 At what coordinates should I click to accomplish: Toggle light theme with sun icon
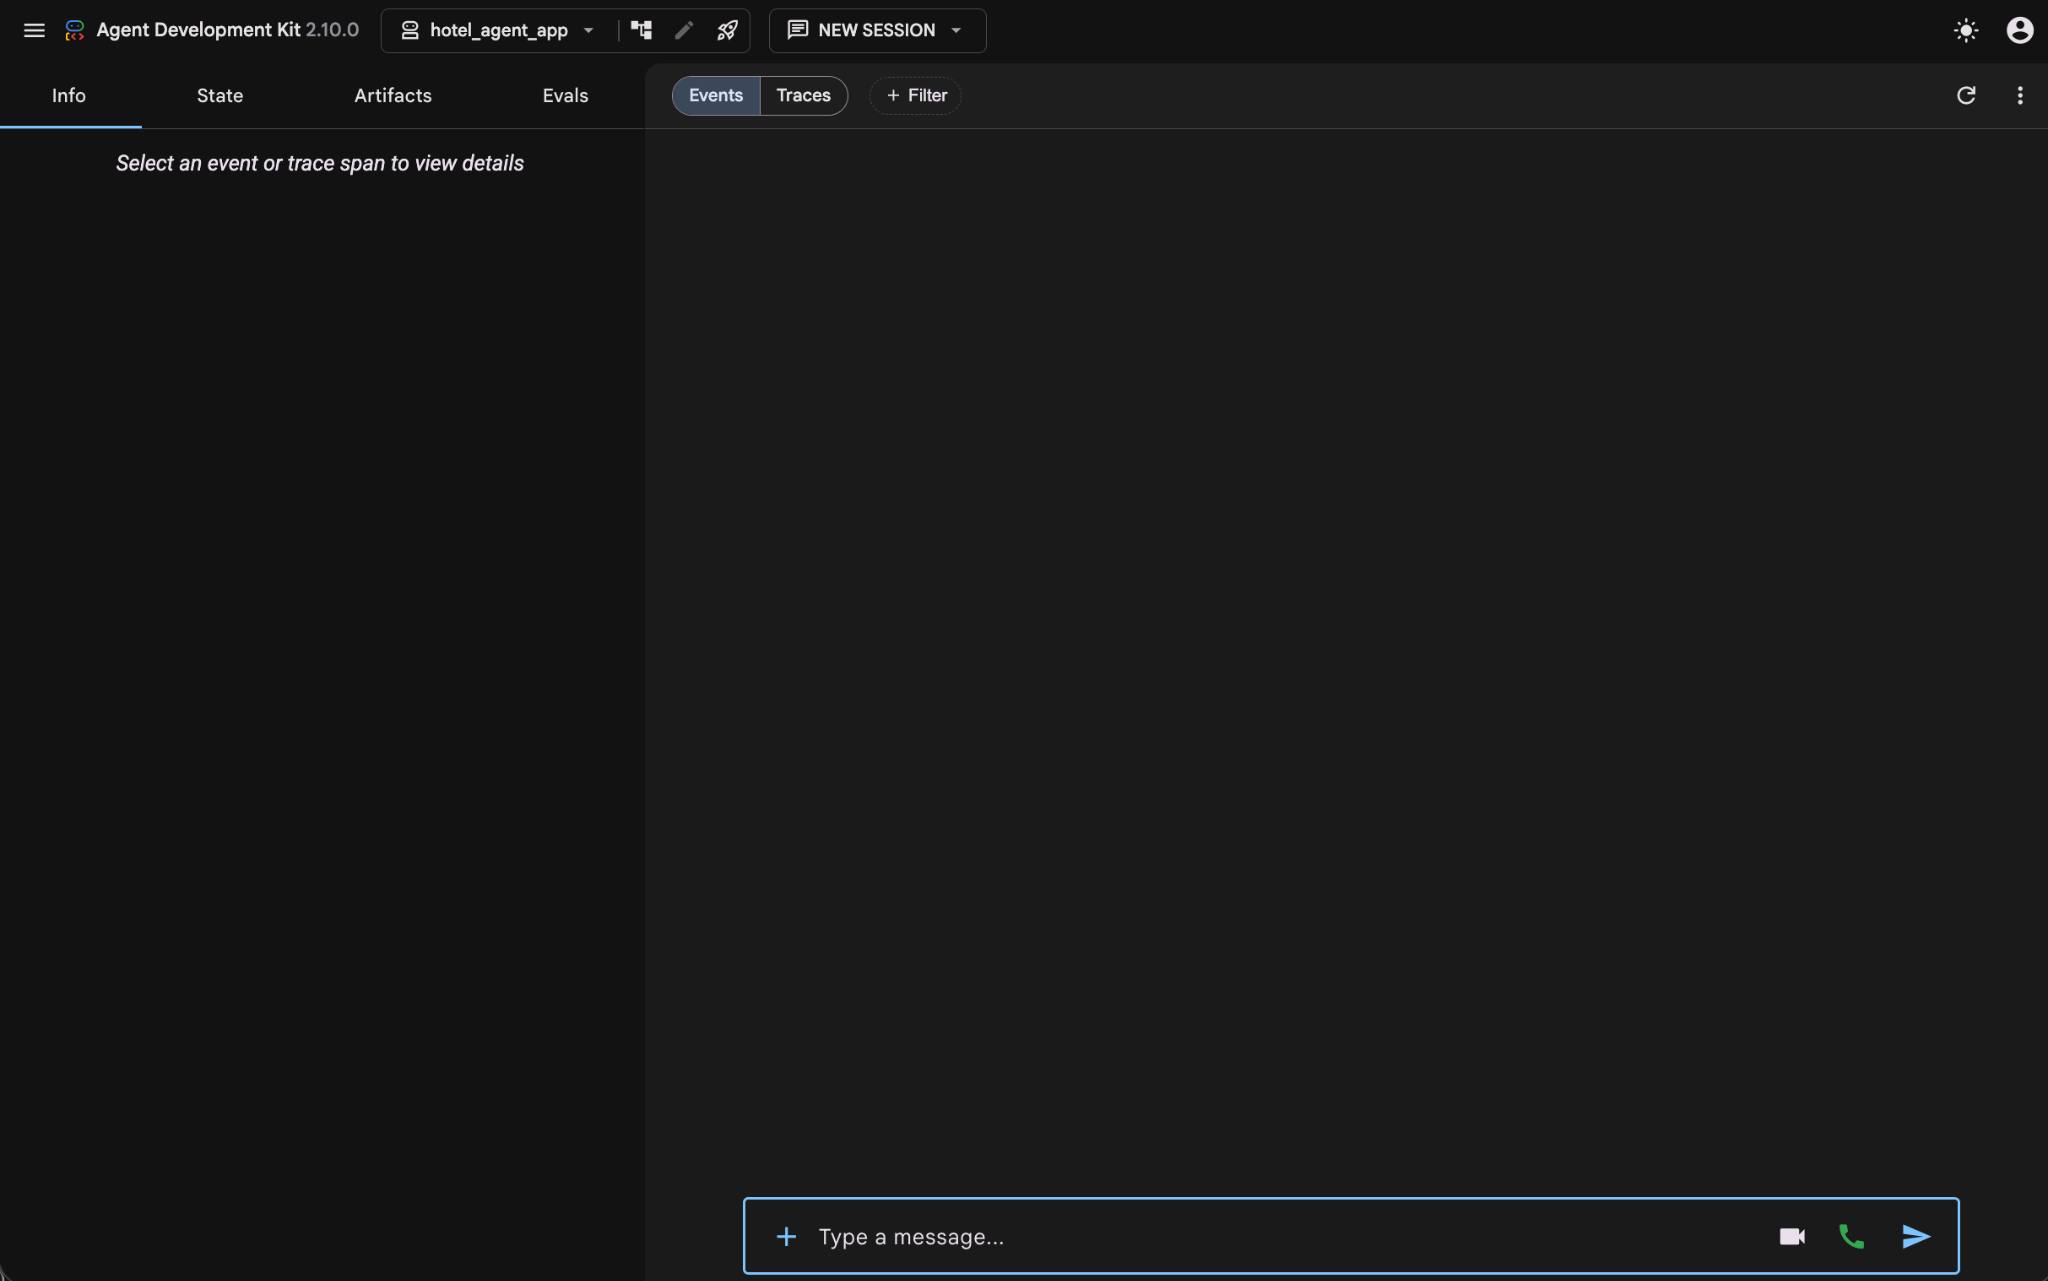point(1966,30)
